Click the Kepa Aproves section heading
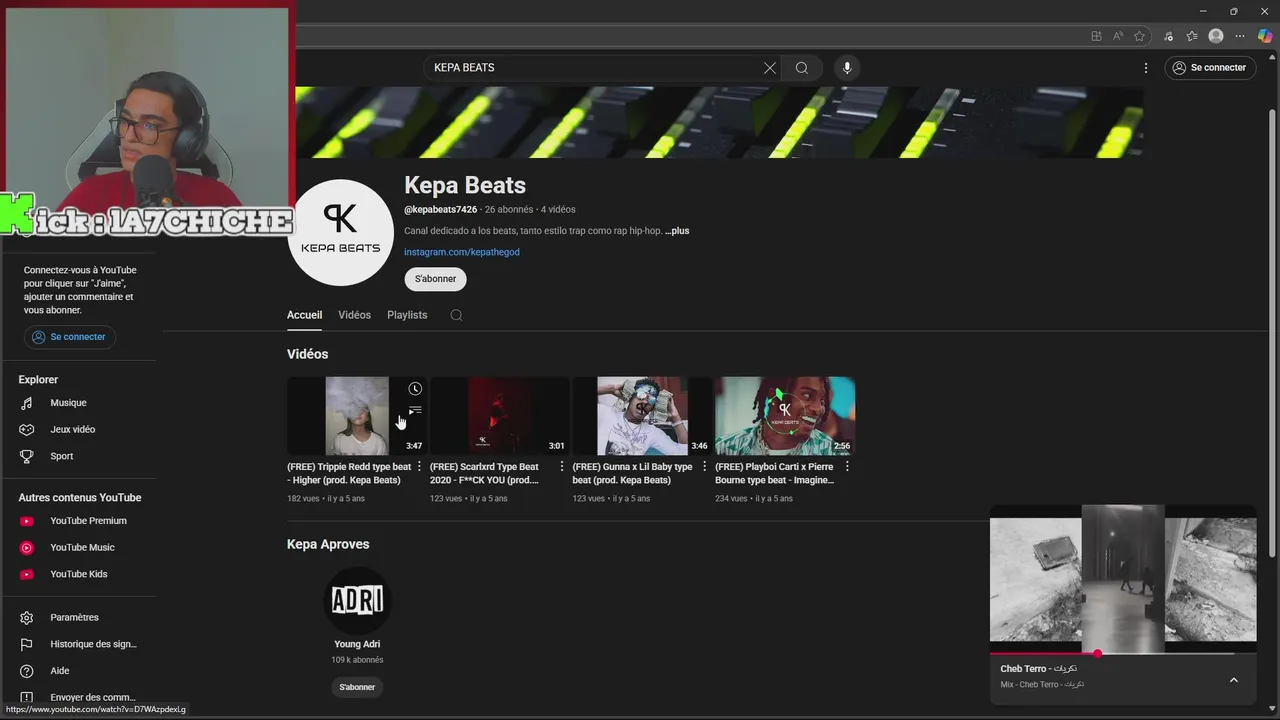This screenshot has width=1280, height=720. click(328, 544)
